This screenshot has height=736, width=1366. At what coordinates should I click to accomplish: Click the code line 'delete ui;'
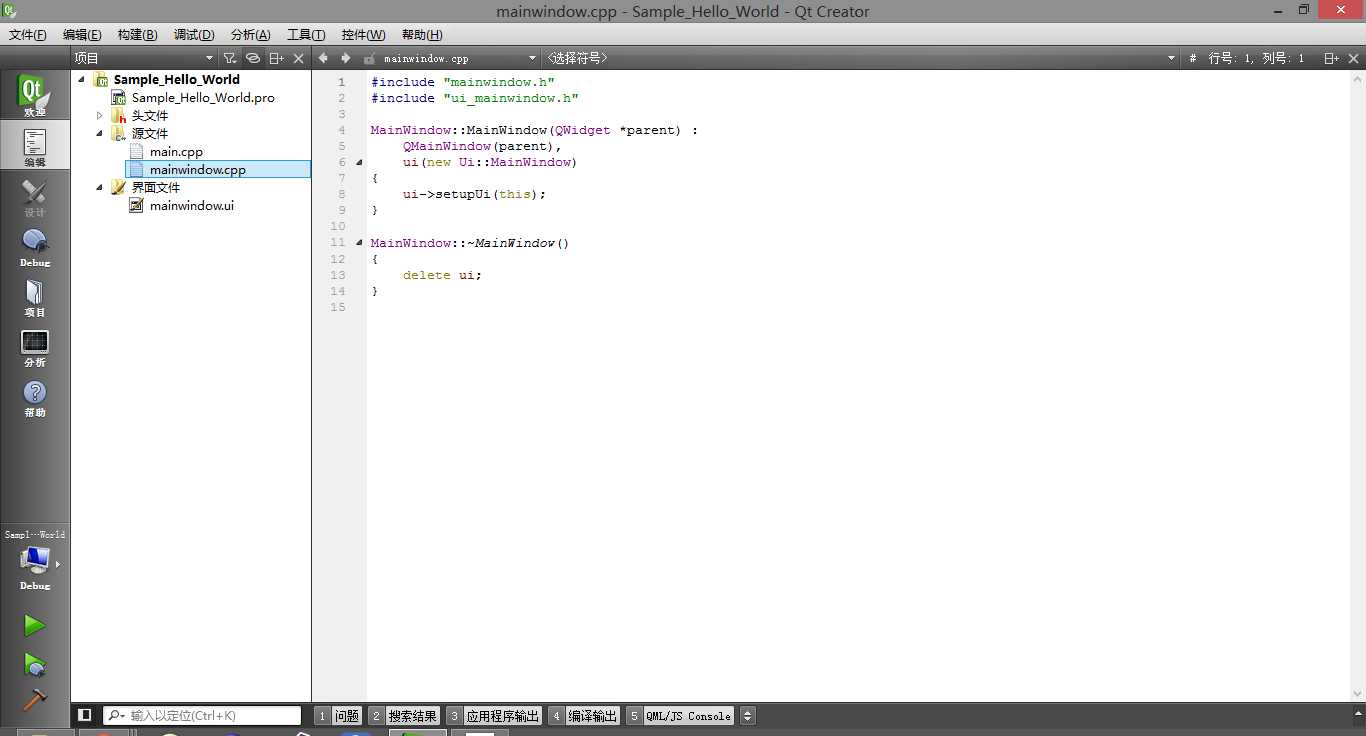442,275
